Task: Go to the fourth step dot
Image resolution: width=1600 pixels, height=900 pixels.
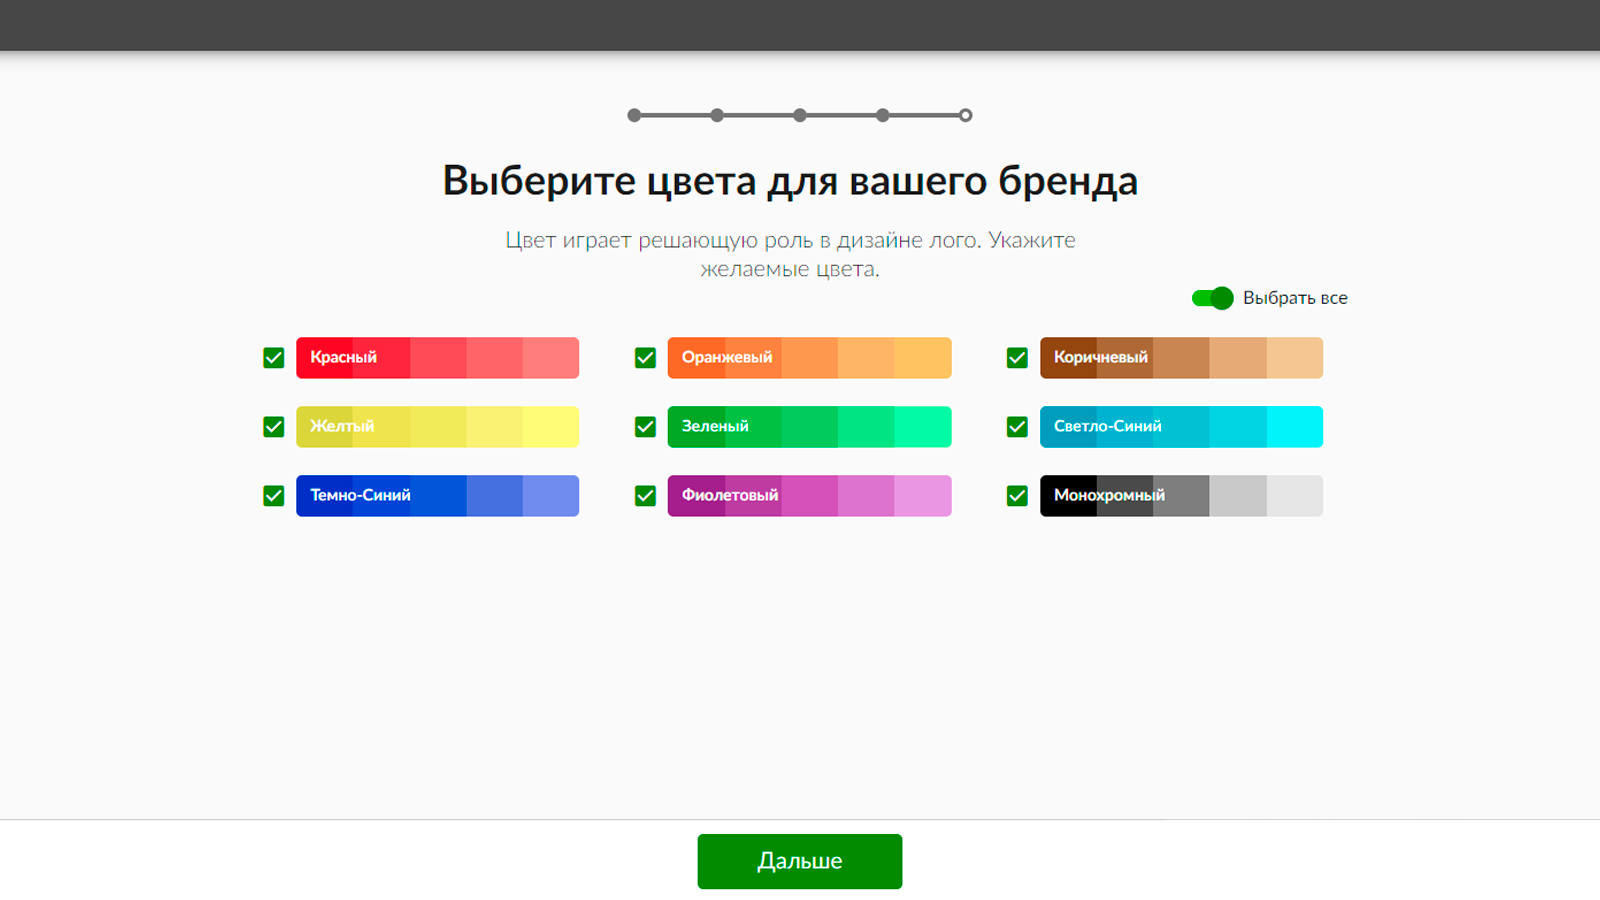Action: [883, 115]
